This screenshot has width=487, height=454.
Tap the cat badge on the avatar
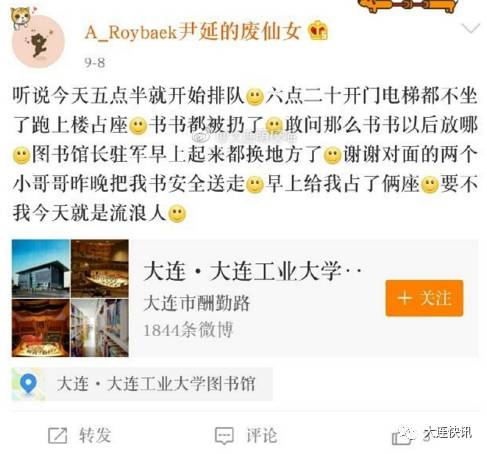pos(22,17)
